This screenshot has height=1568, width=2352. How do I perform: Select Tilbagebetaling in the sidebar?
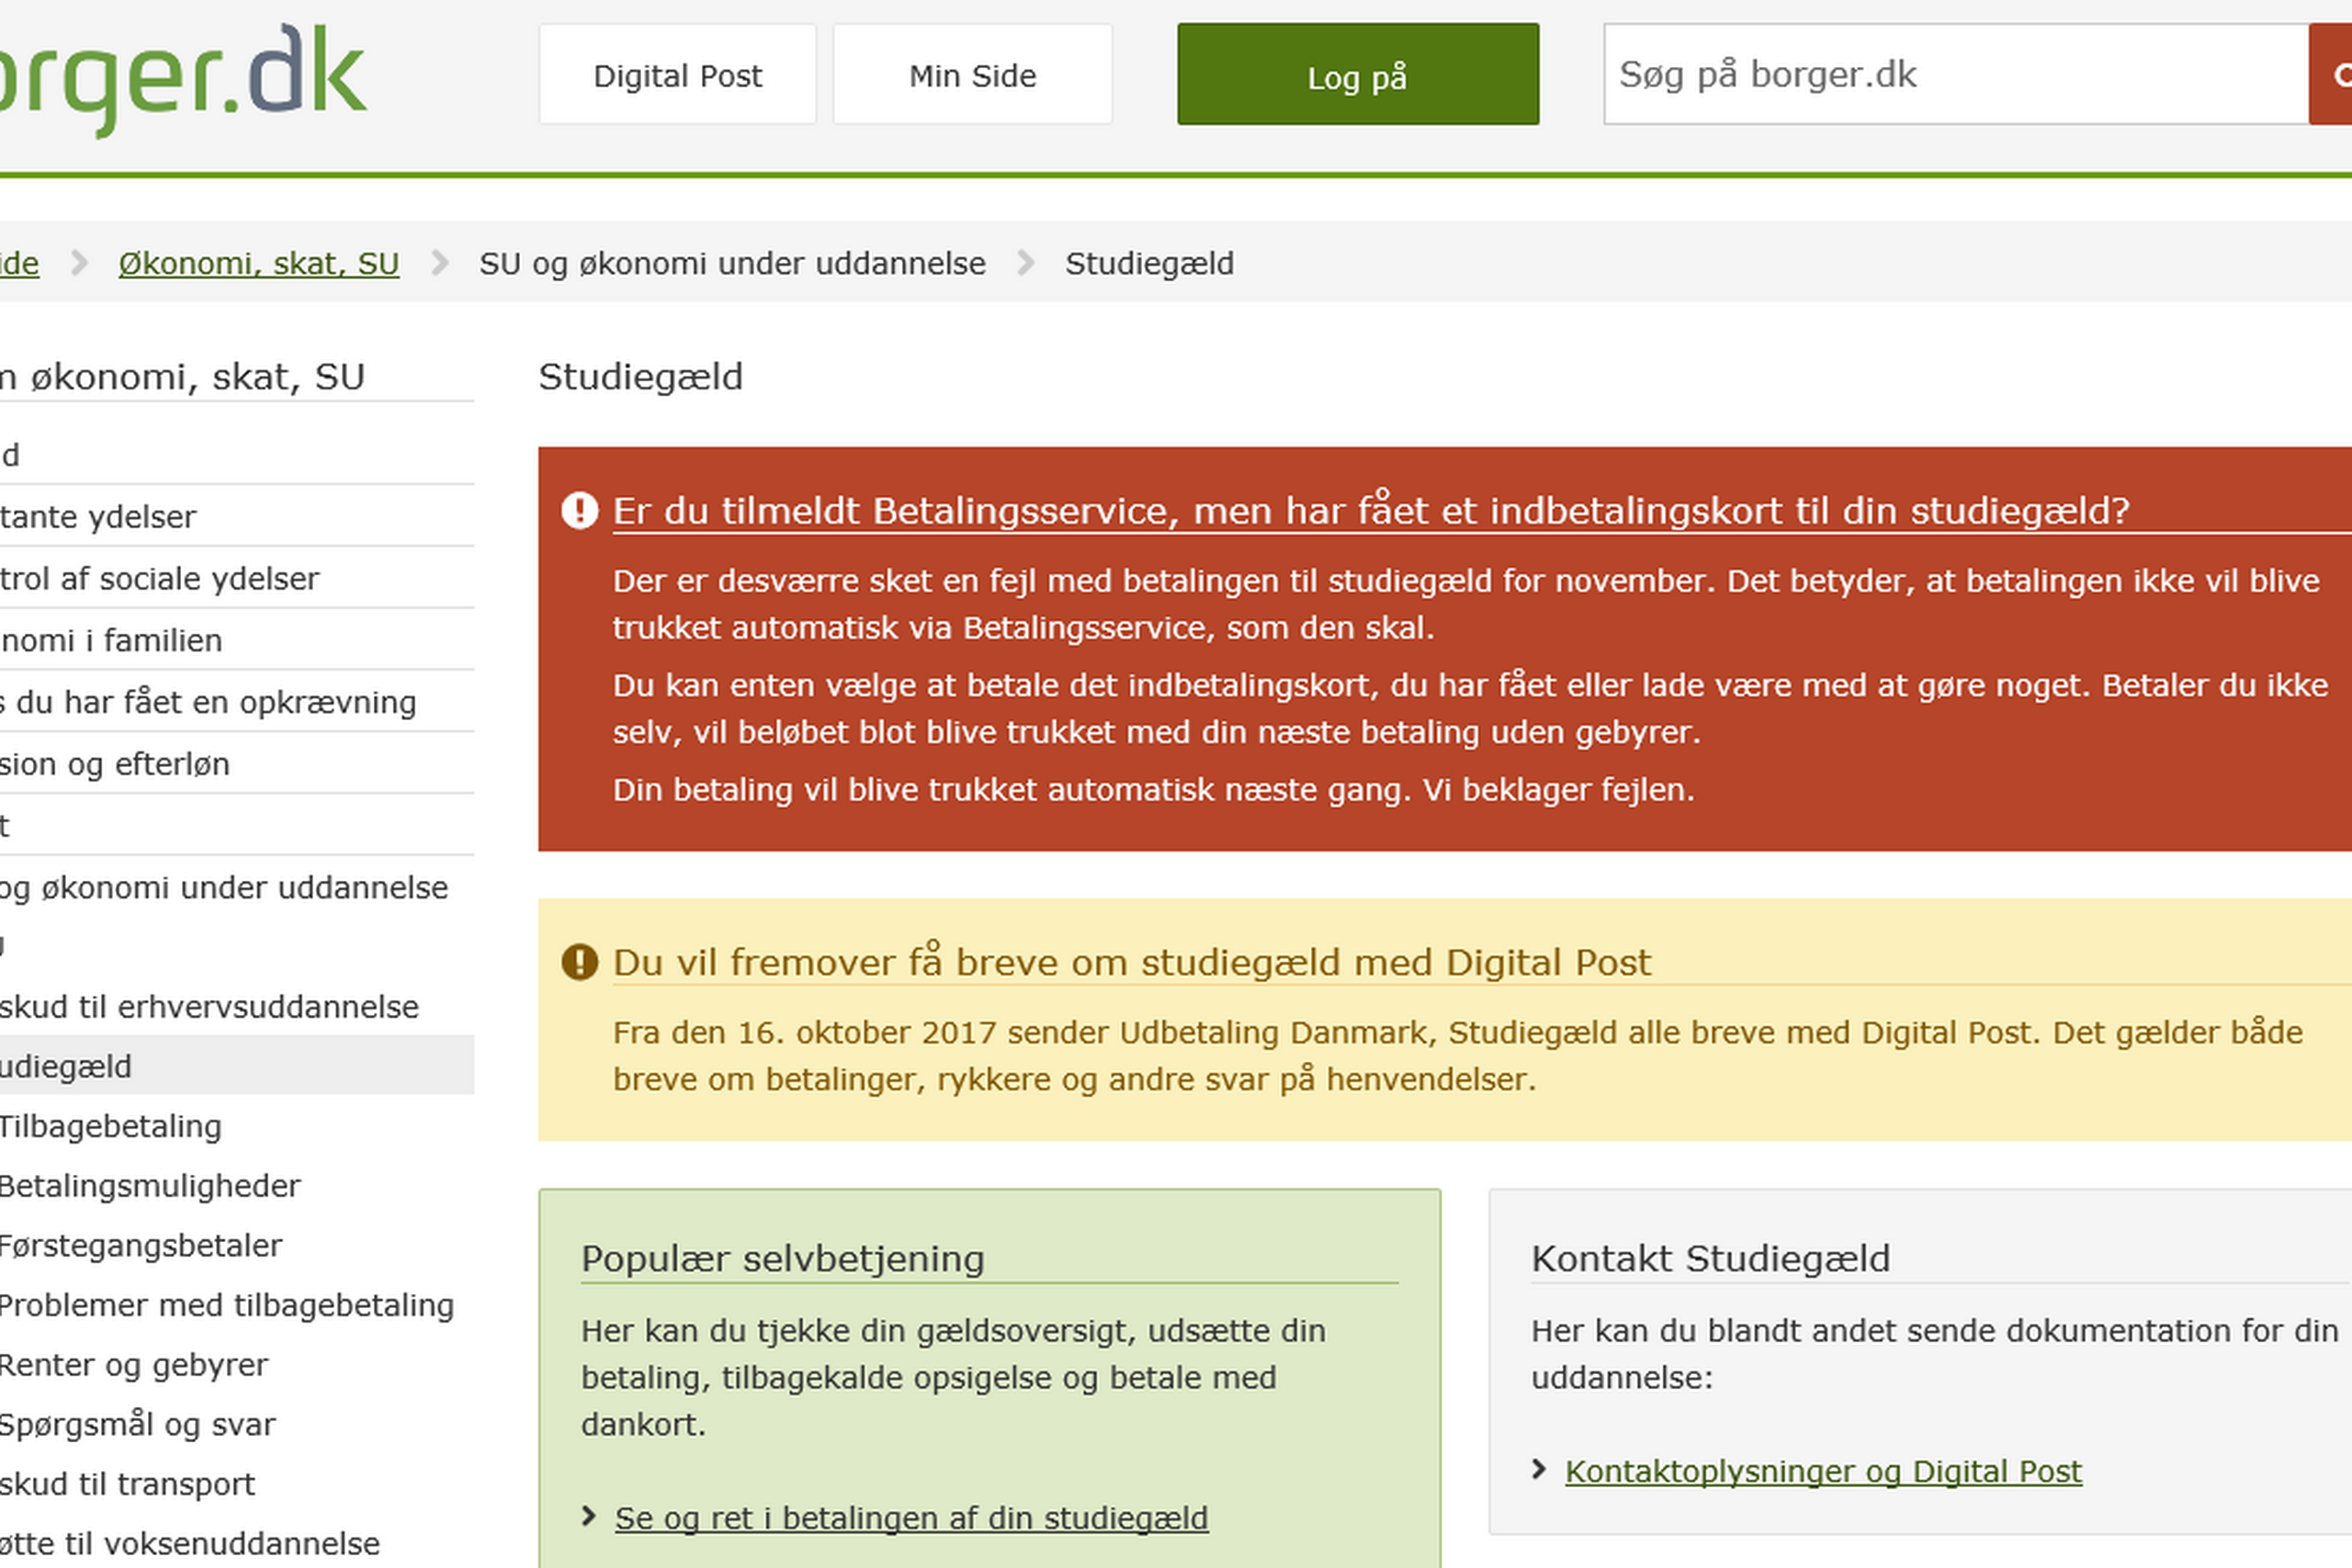pos(110,1126)
